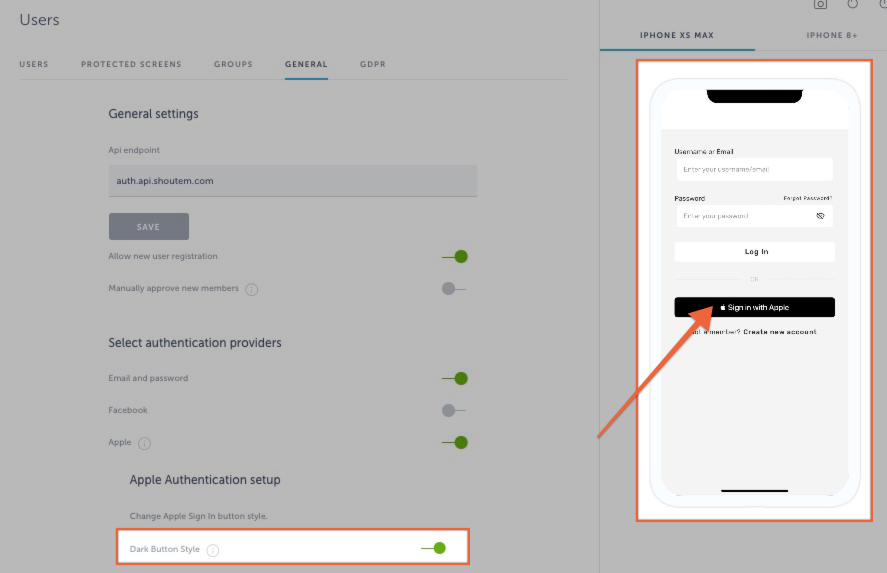Click info icon beside Dark Button Style

click(213, 550)
